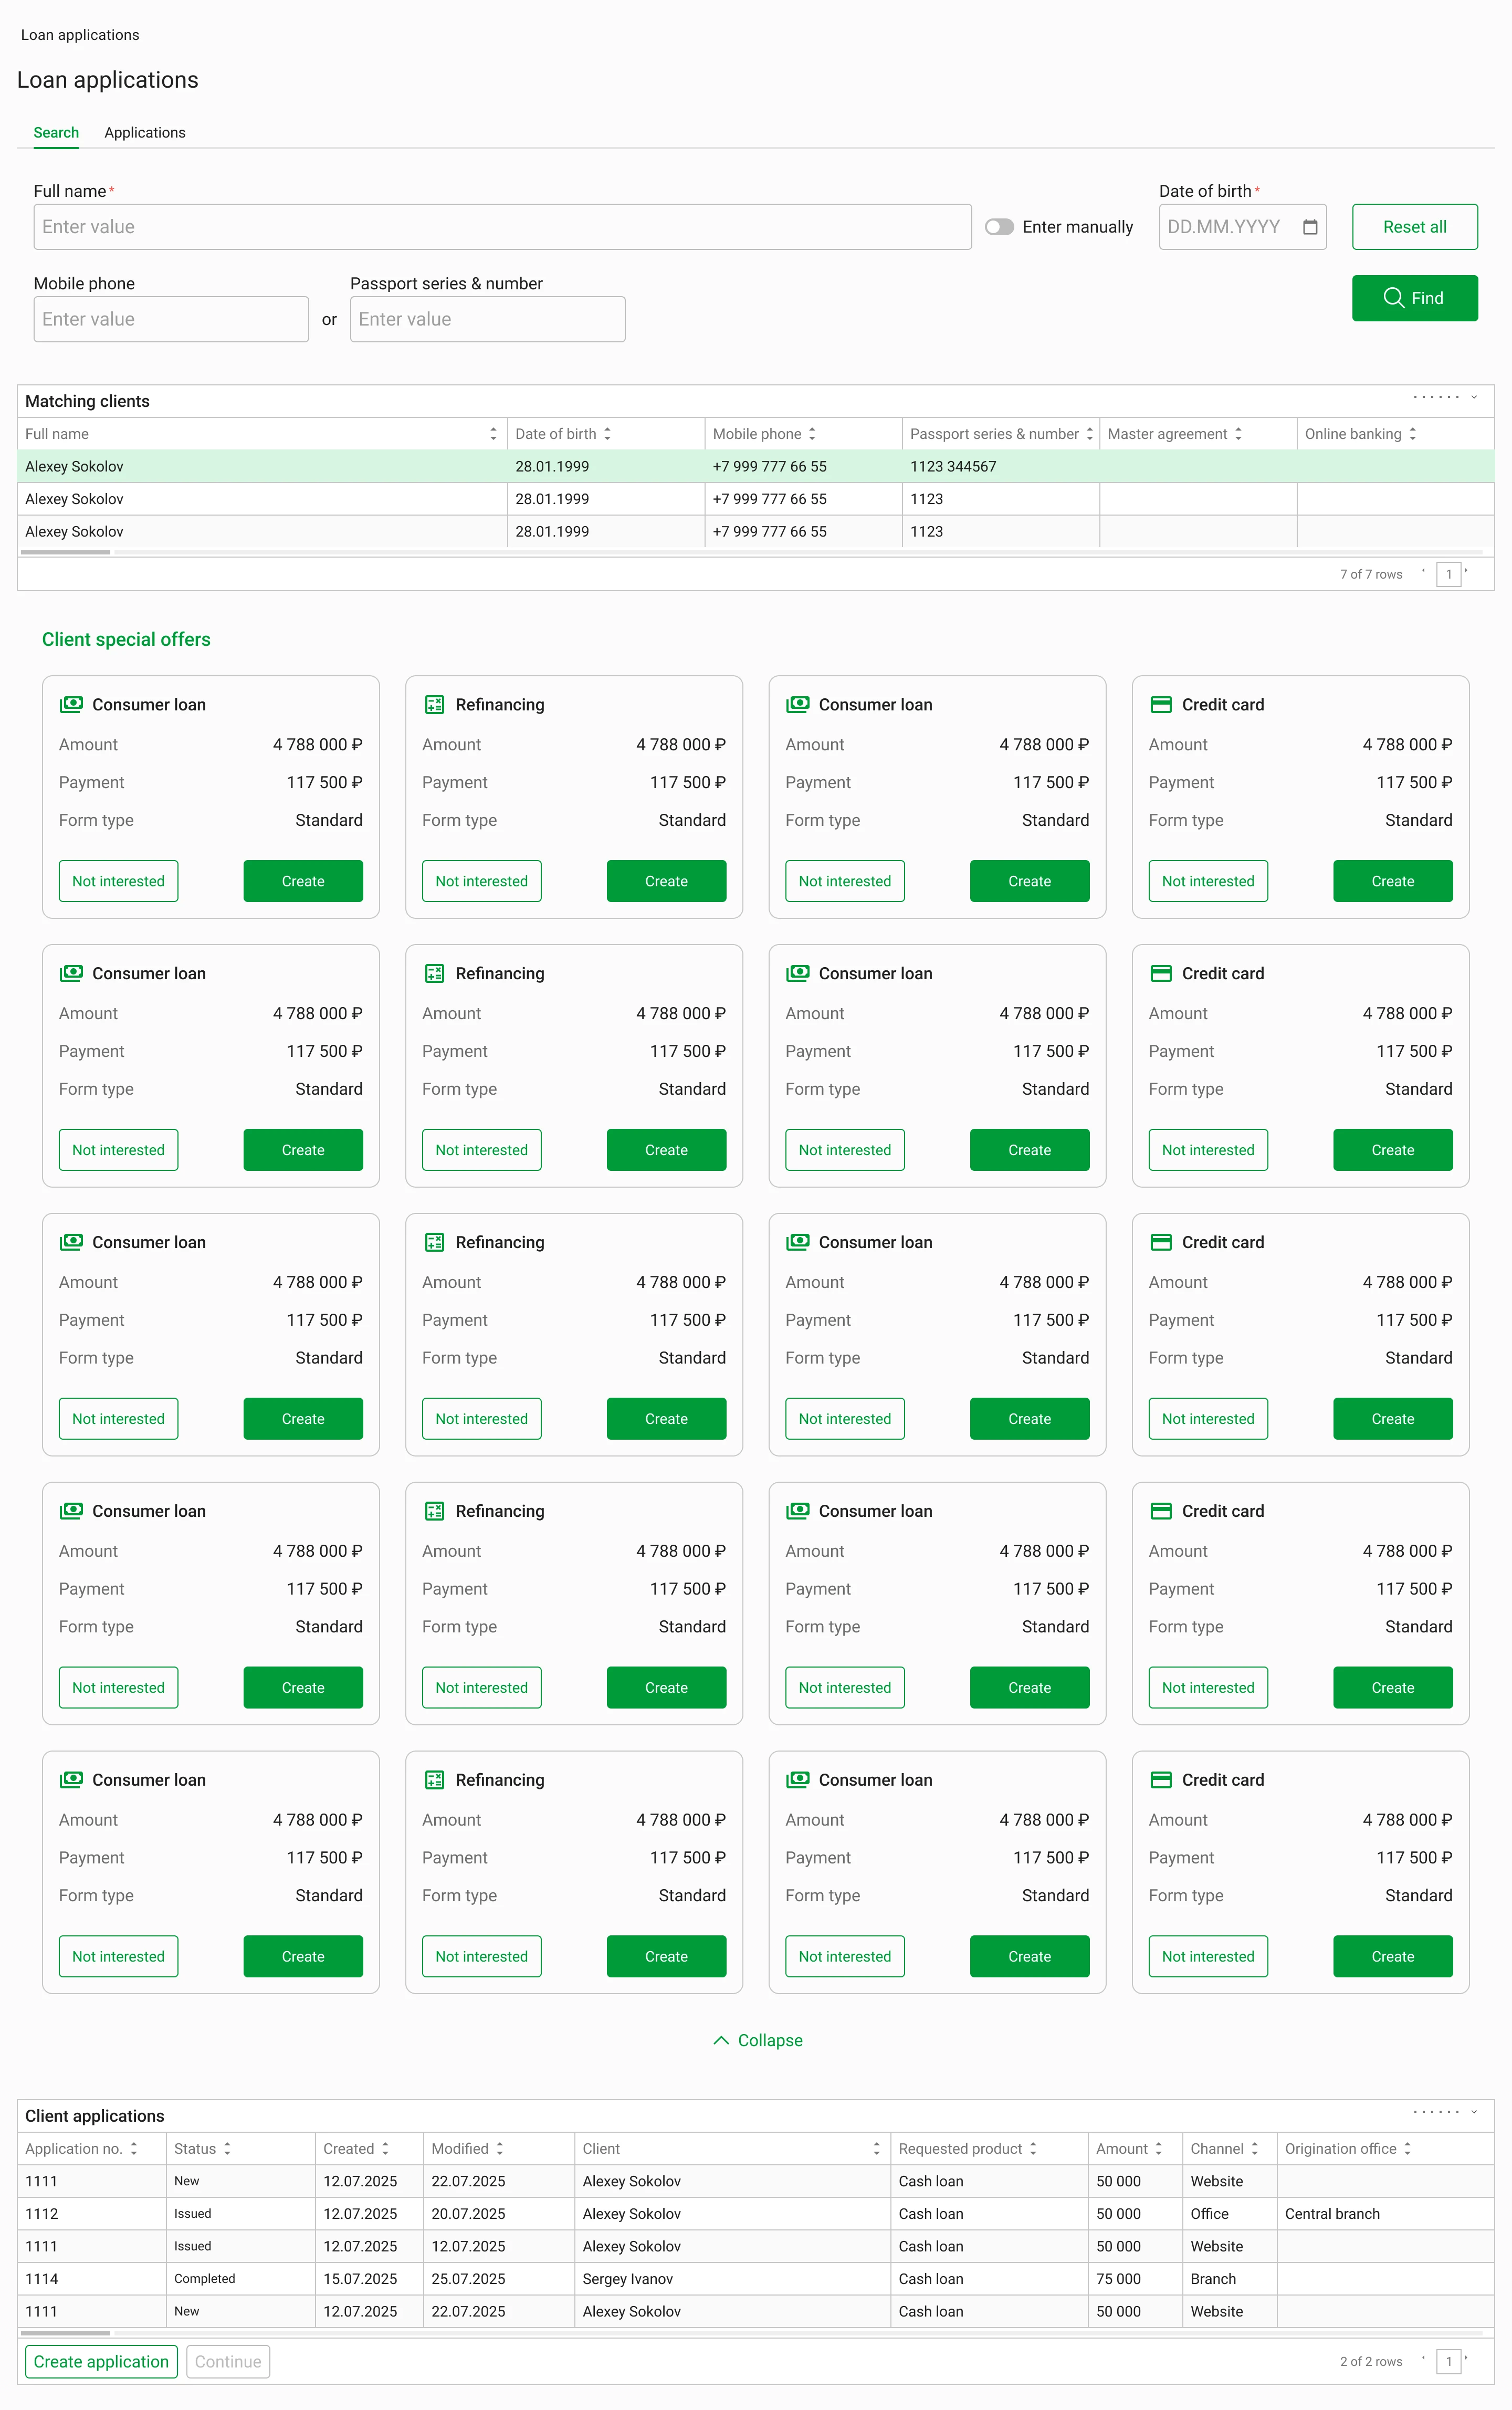Viewport: 1512px width, 2410px height.
Task: Open the date of birth calendar picker
Action: pyautogui.click(x=1309, y=227)
